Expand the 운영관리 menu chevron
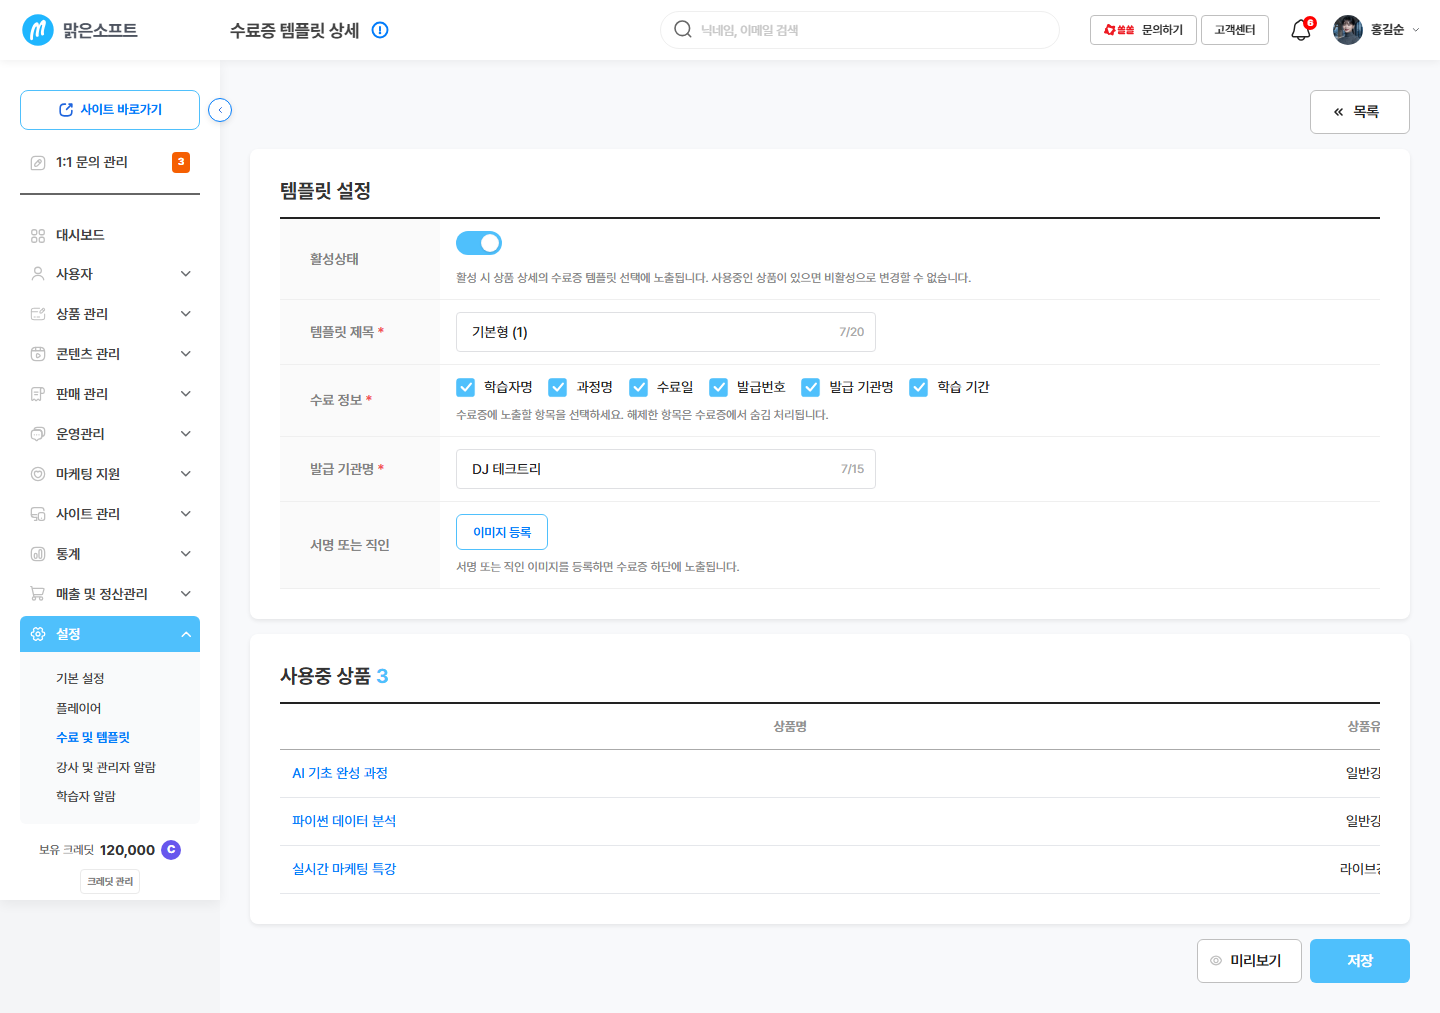1440x1013 pixels. pyautogui.click(x=186, y=434)
